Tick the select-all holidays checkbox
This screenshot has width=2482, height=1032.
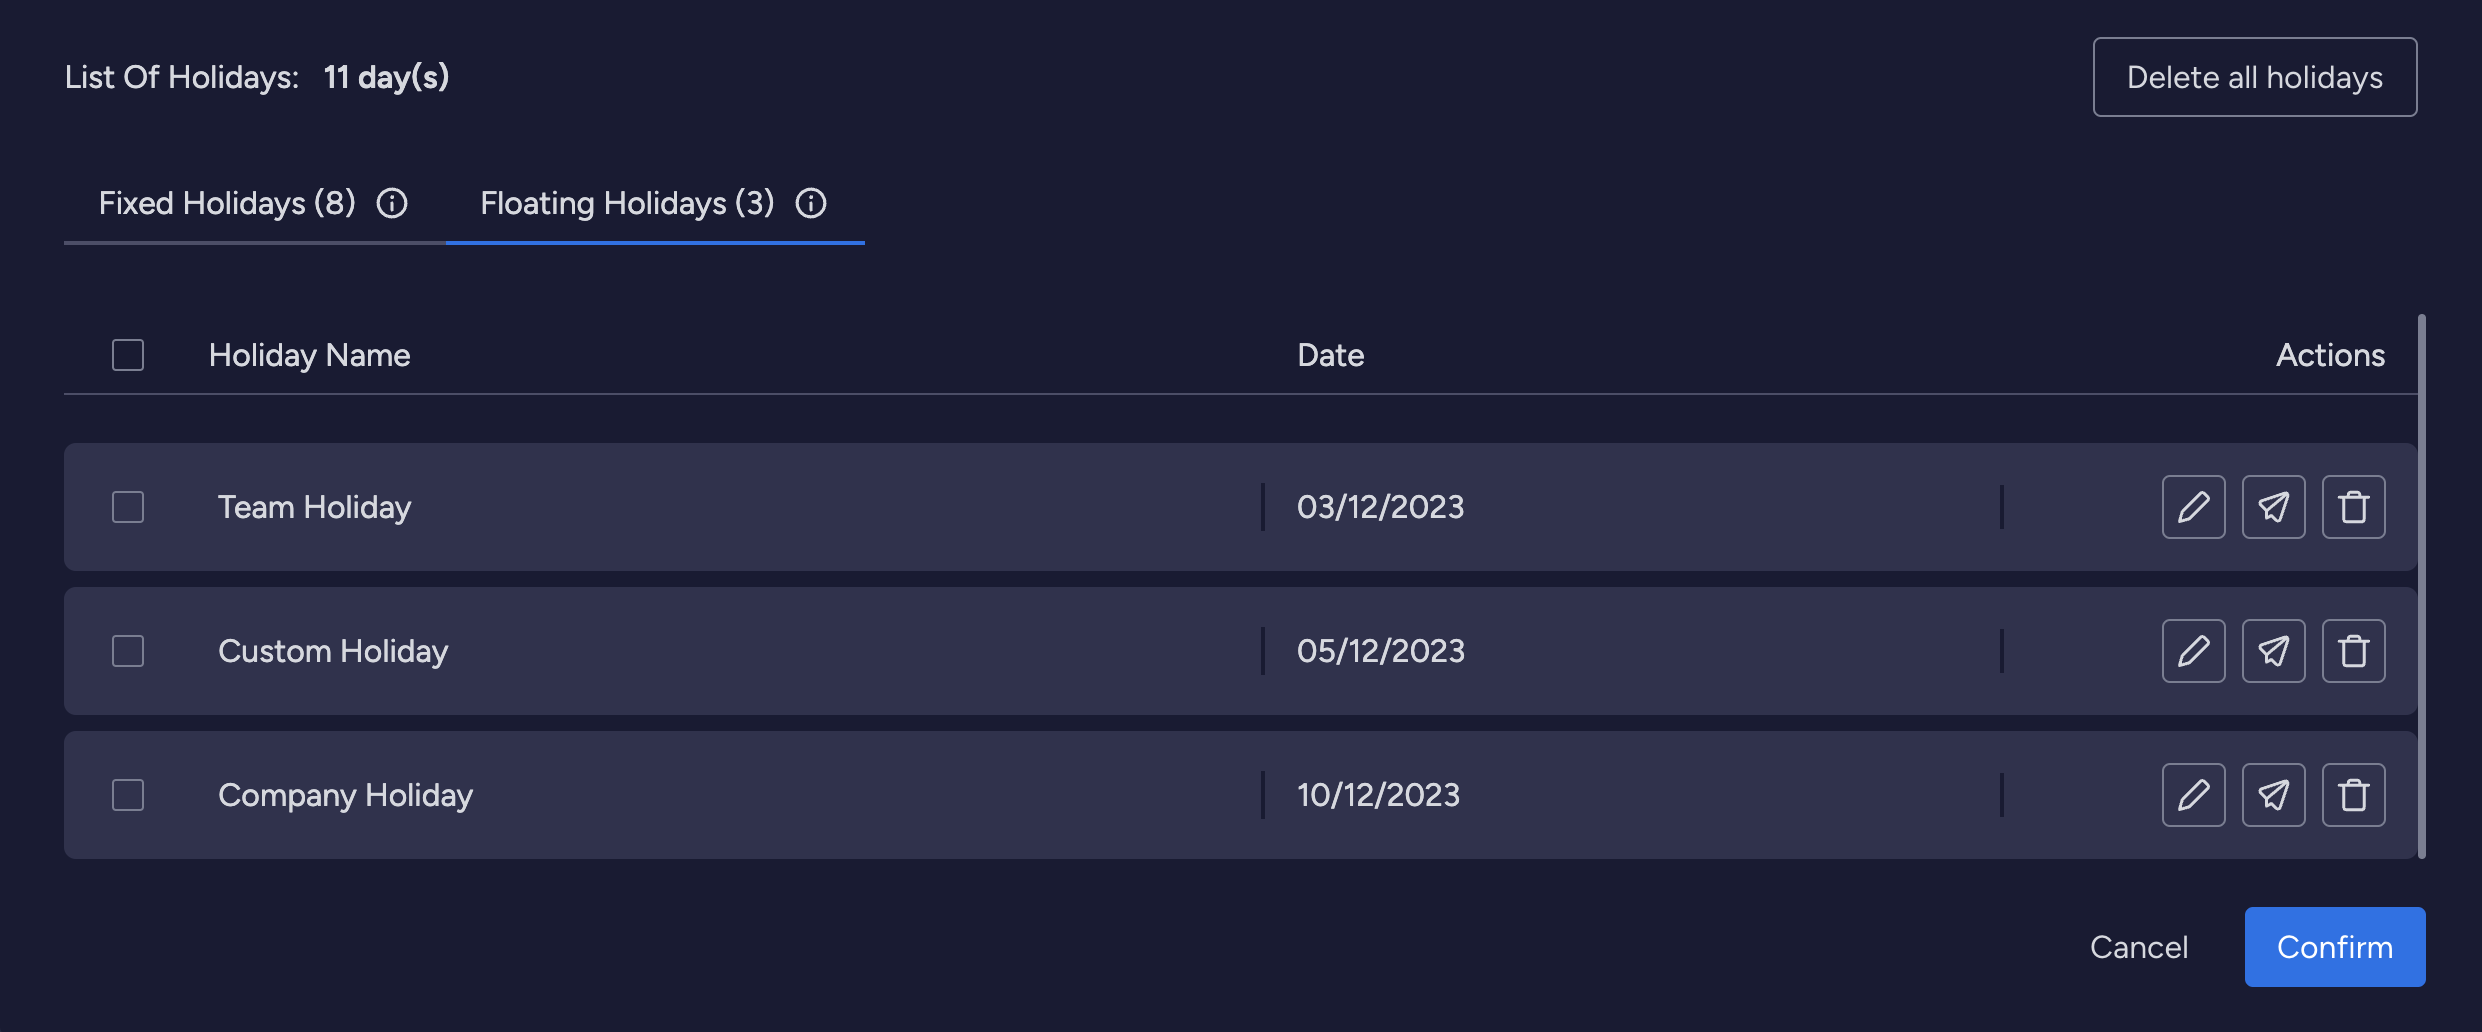click(x=128, y=355)
